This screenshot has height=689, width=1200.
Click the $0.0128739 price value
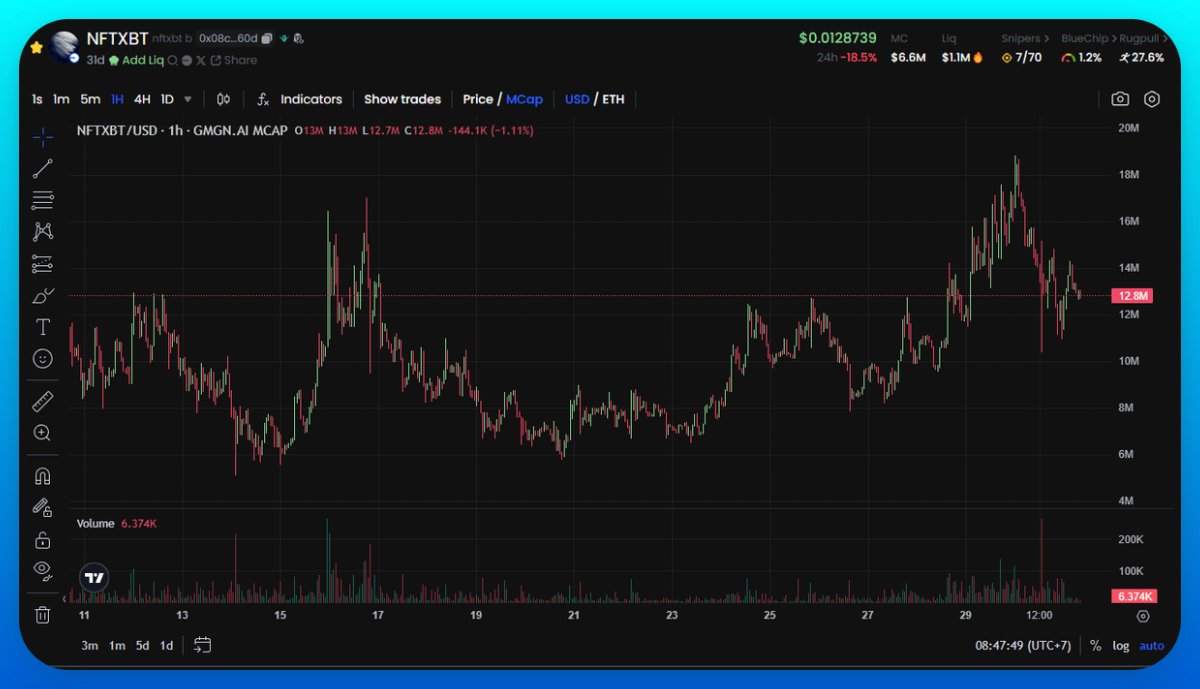click(837, 38)
